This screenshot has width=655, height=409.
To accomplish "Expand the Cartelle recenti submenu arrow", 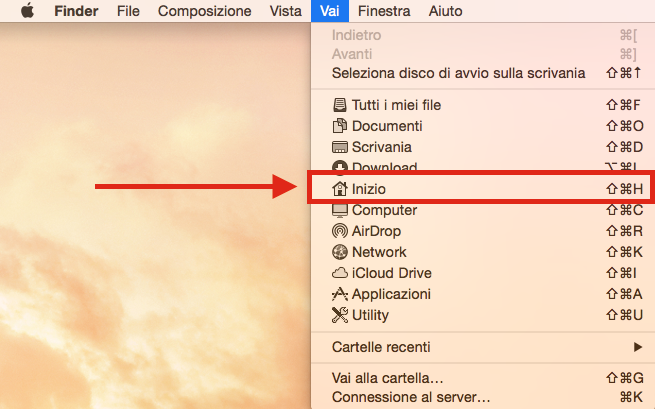I will [x=637, y=347].
